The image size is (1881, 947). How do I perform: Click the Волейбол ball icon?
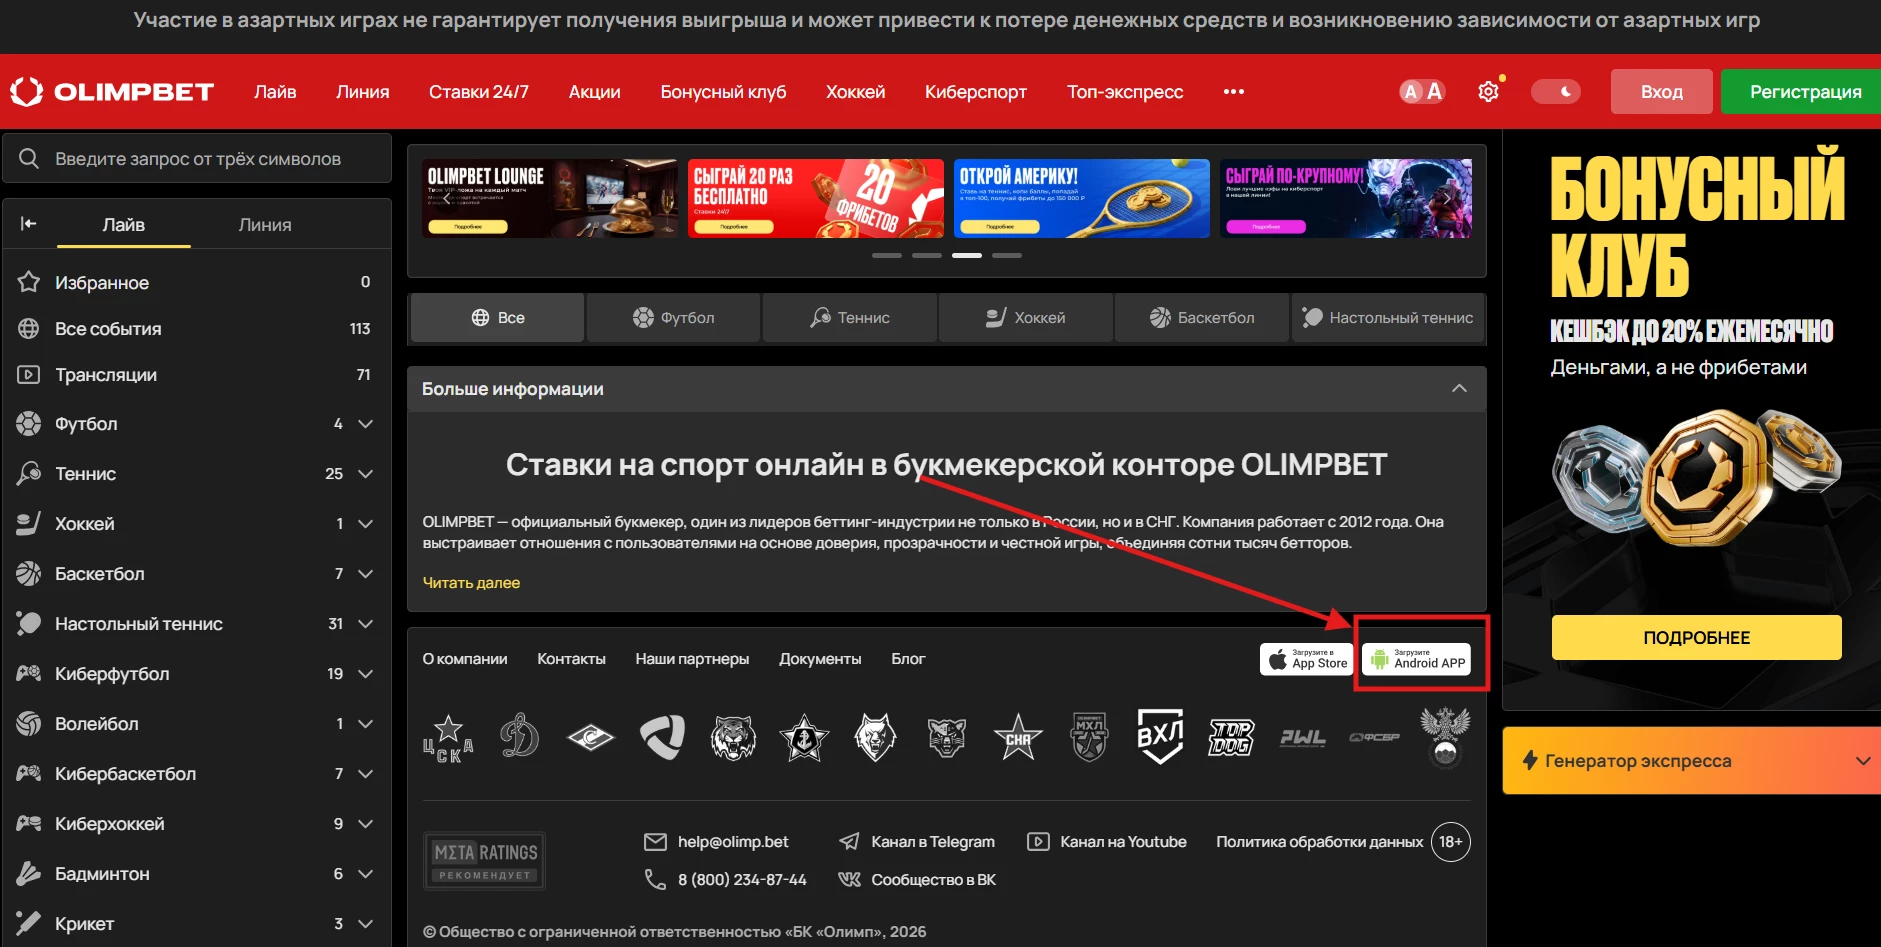29,724
